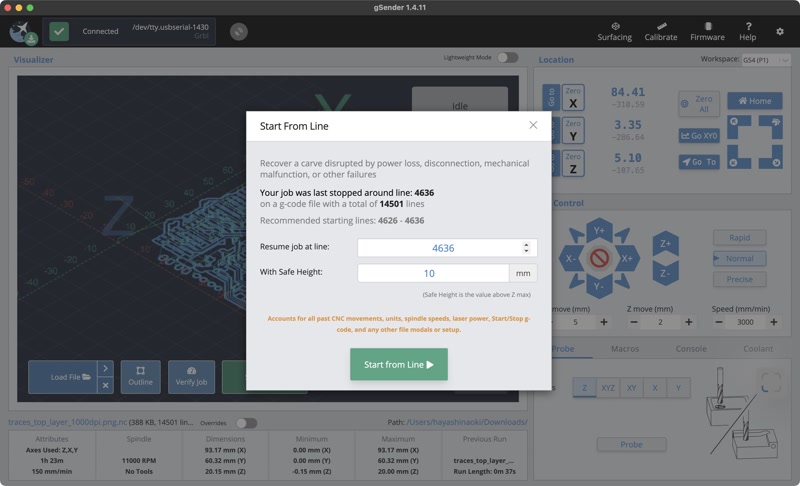Select Y probe axis option

coord(678,388)
